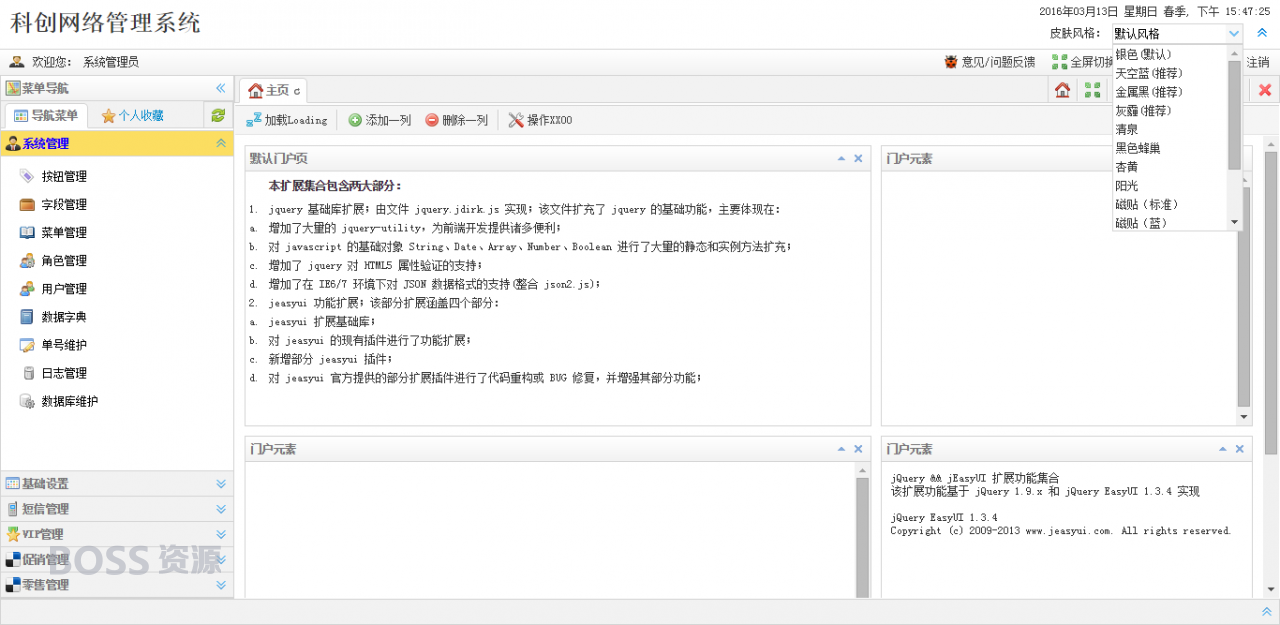
Task: Click the green 添加一列 button
Action: 379,120
